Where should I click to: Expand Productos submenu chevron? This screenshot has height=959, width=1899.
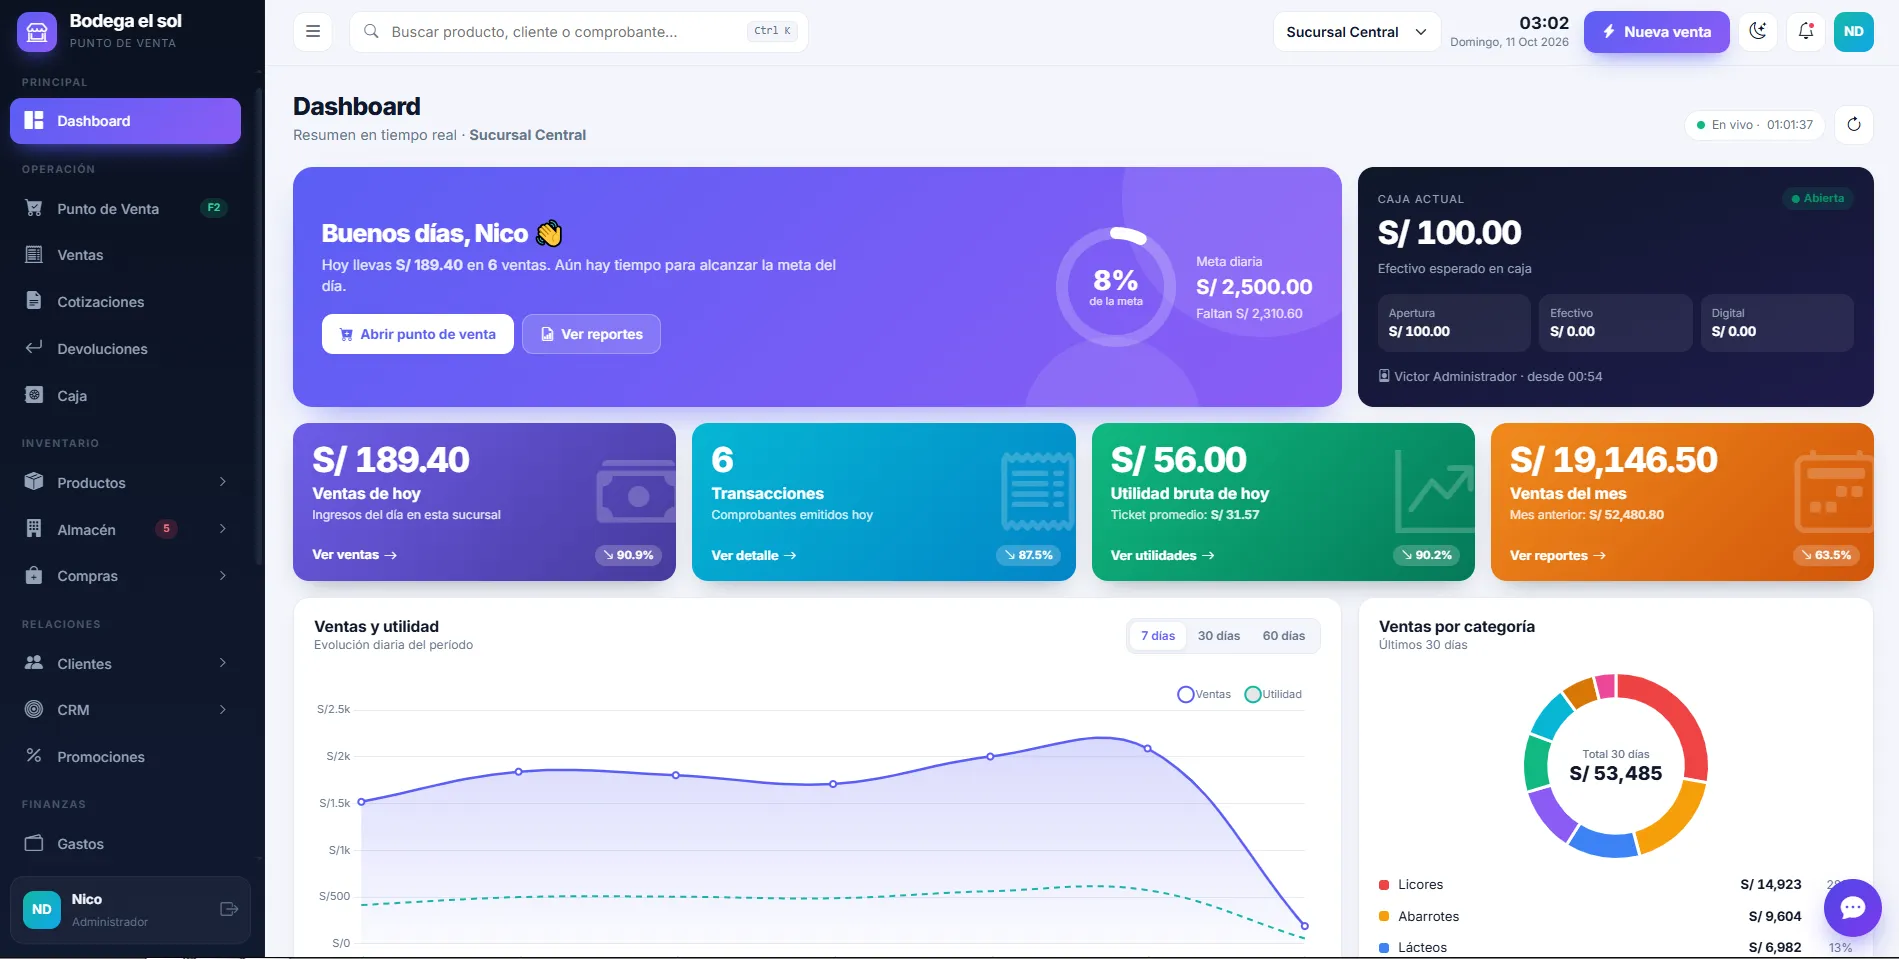[222, 482]
